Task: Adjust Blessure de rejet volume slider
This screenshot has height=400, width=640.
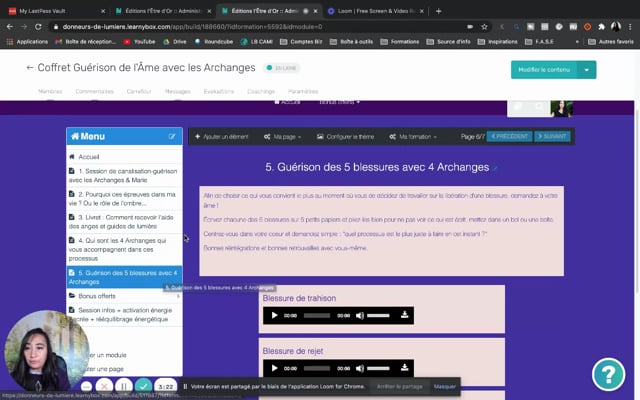Action: point(378,368)
